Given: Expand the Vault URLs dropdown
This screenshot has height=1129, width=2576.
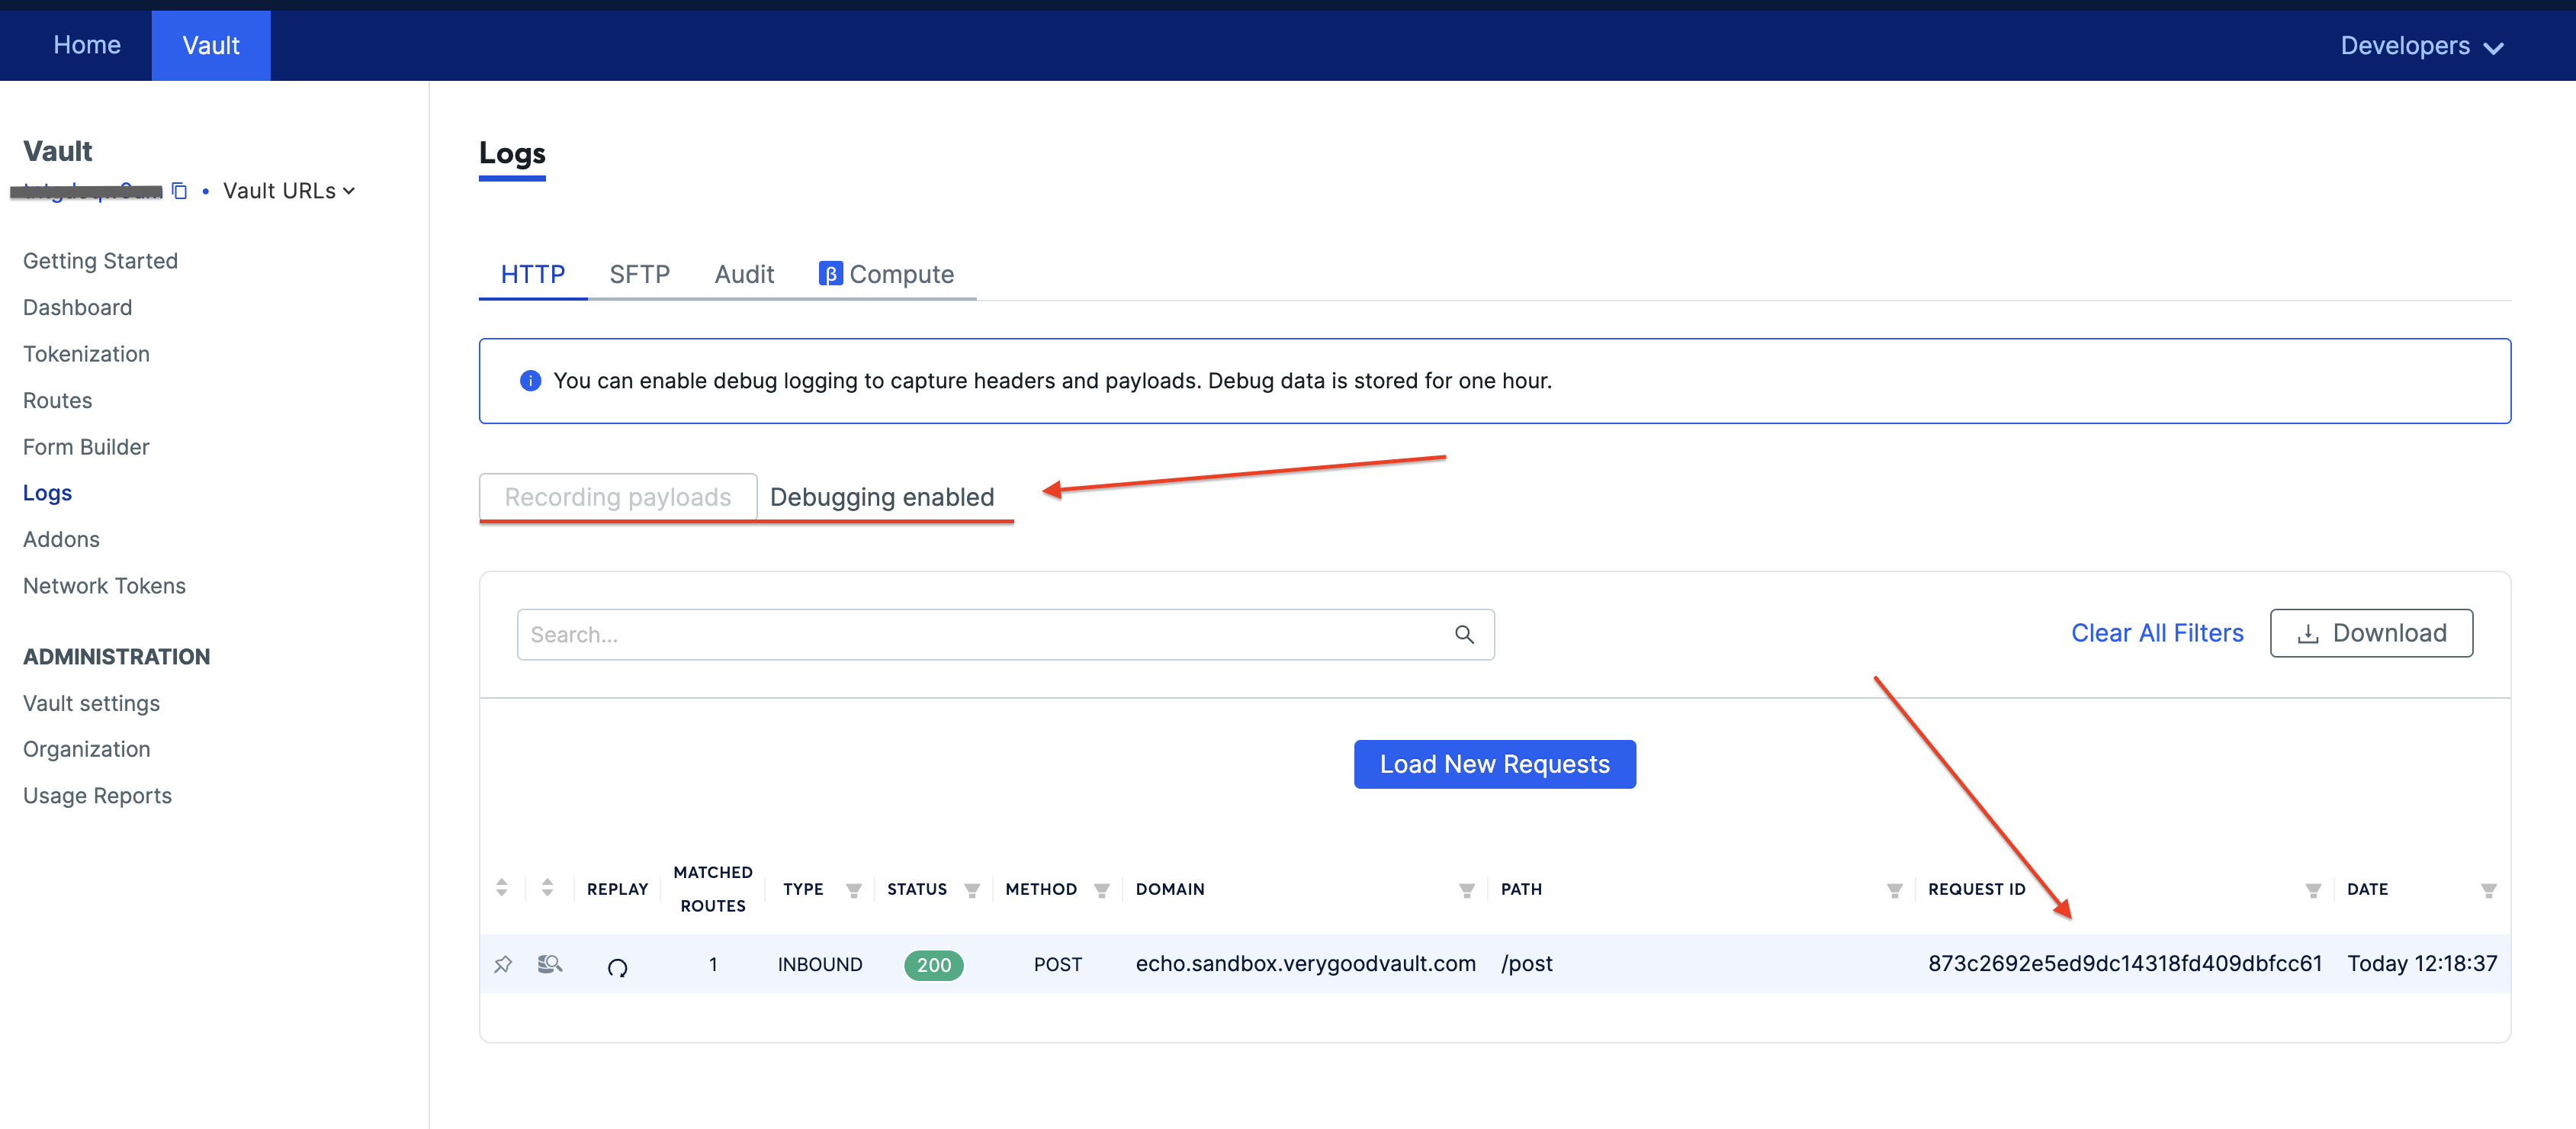Looking at the screenshot, I should [289, 191].
